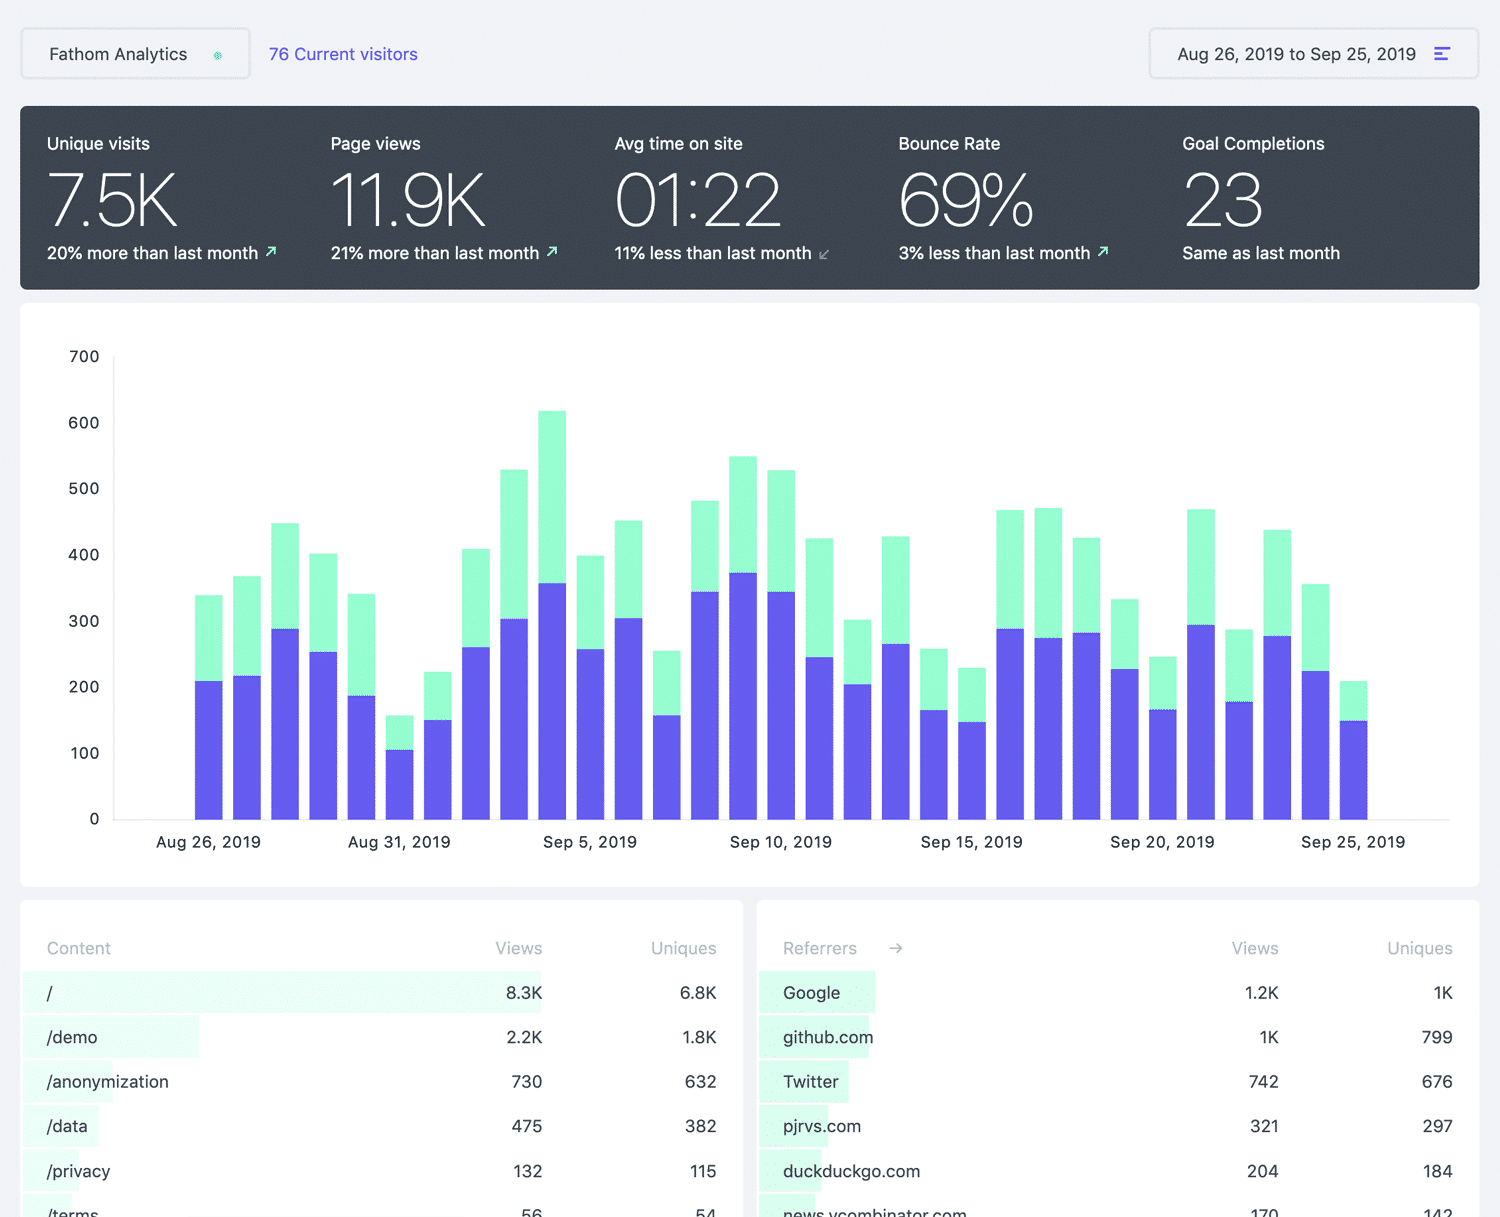The image size is (1500, 1217).
Task: Select the duckduckgo.com referrer
Action: (x=852, y=1170)
